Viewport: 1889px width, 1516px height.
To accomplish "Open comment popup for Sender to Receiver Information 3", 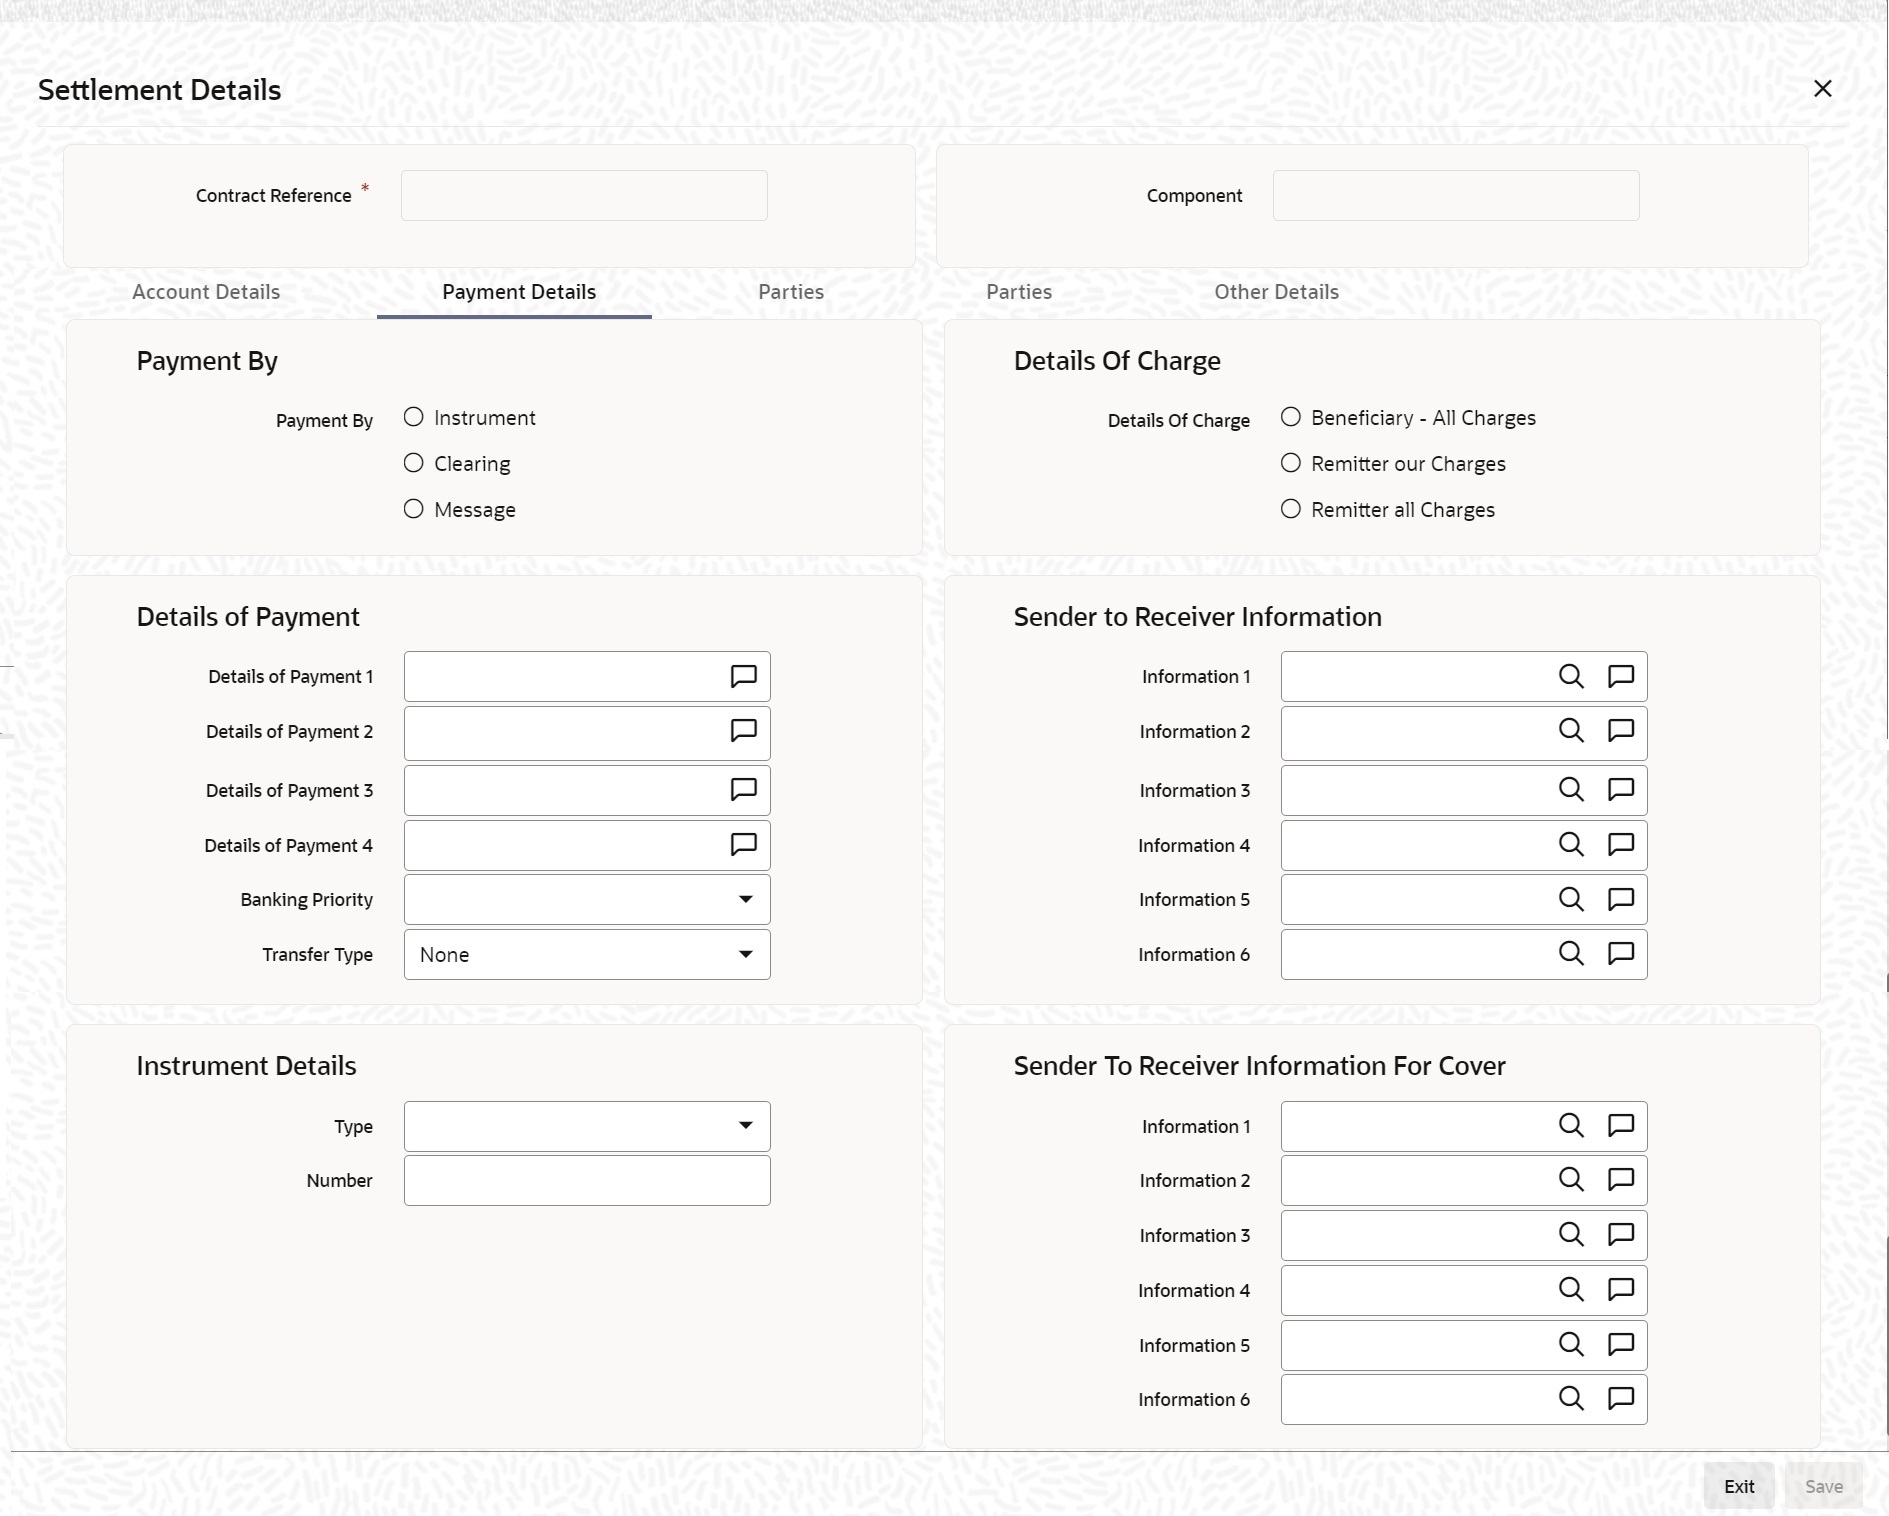I will [x=1621, y=790].
